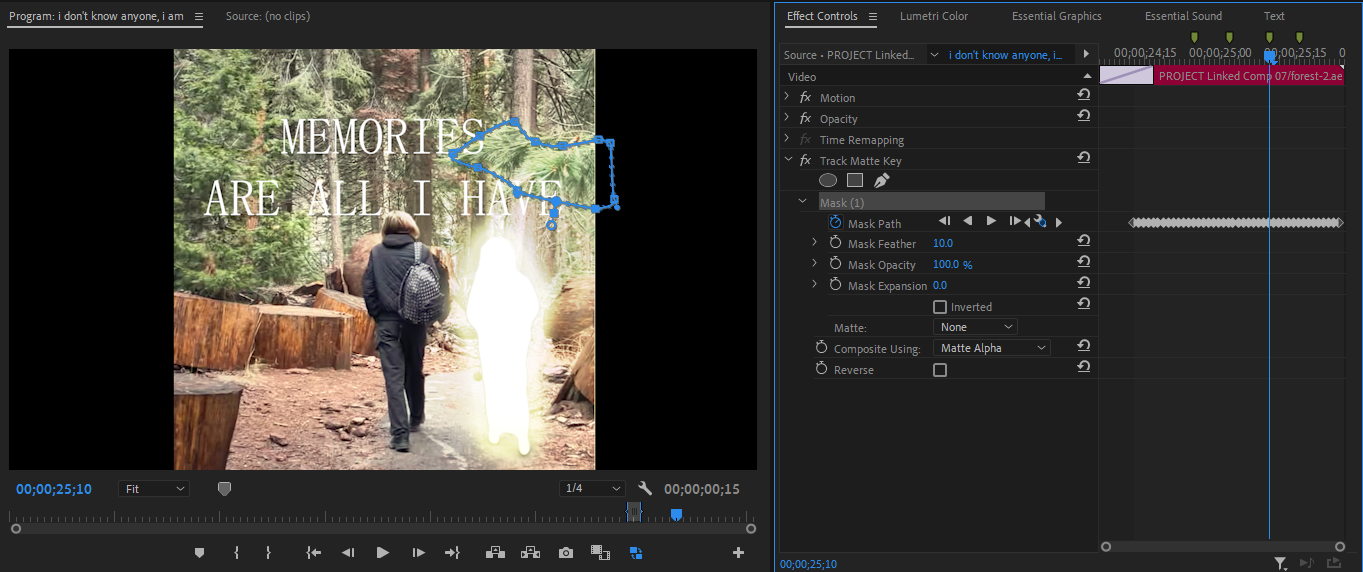The image size is (1363, 572).
Task: Reset the Opacity effect
Action: 1083,116
